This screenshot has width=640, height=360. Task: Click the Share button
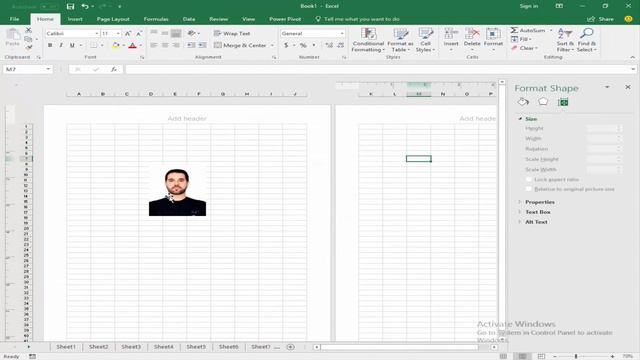[600, 19]
